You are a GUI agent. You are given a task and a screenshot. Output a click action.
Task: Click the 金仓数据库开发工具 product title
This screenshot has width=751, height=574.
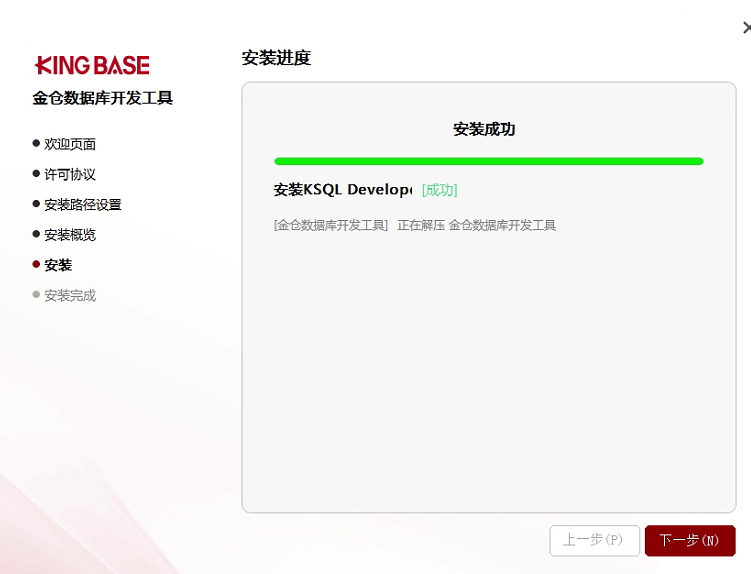coord(102,98)
